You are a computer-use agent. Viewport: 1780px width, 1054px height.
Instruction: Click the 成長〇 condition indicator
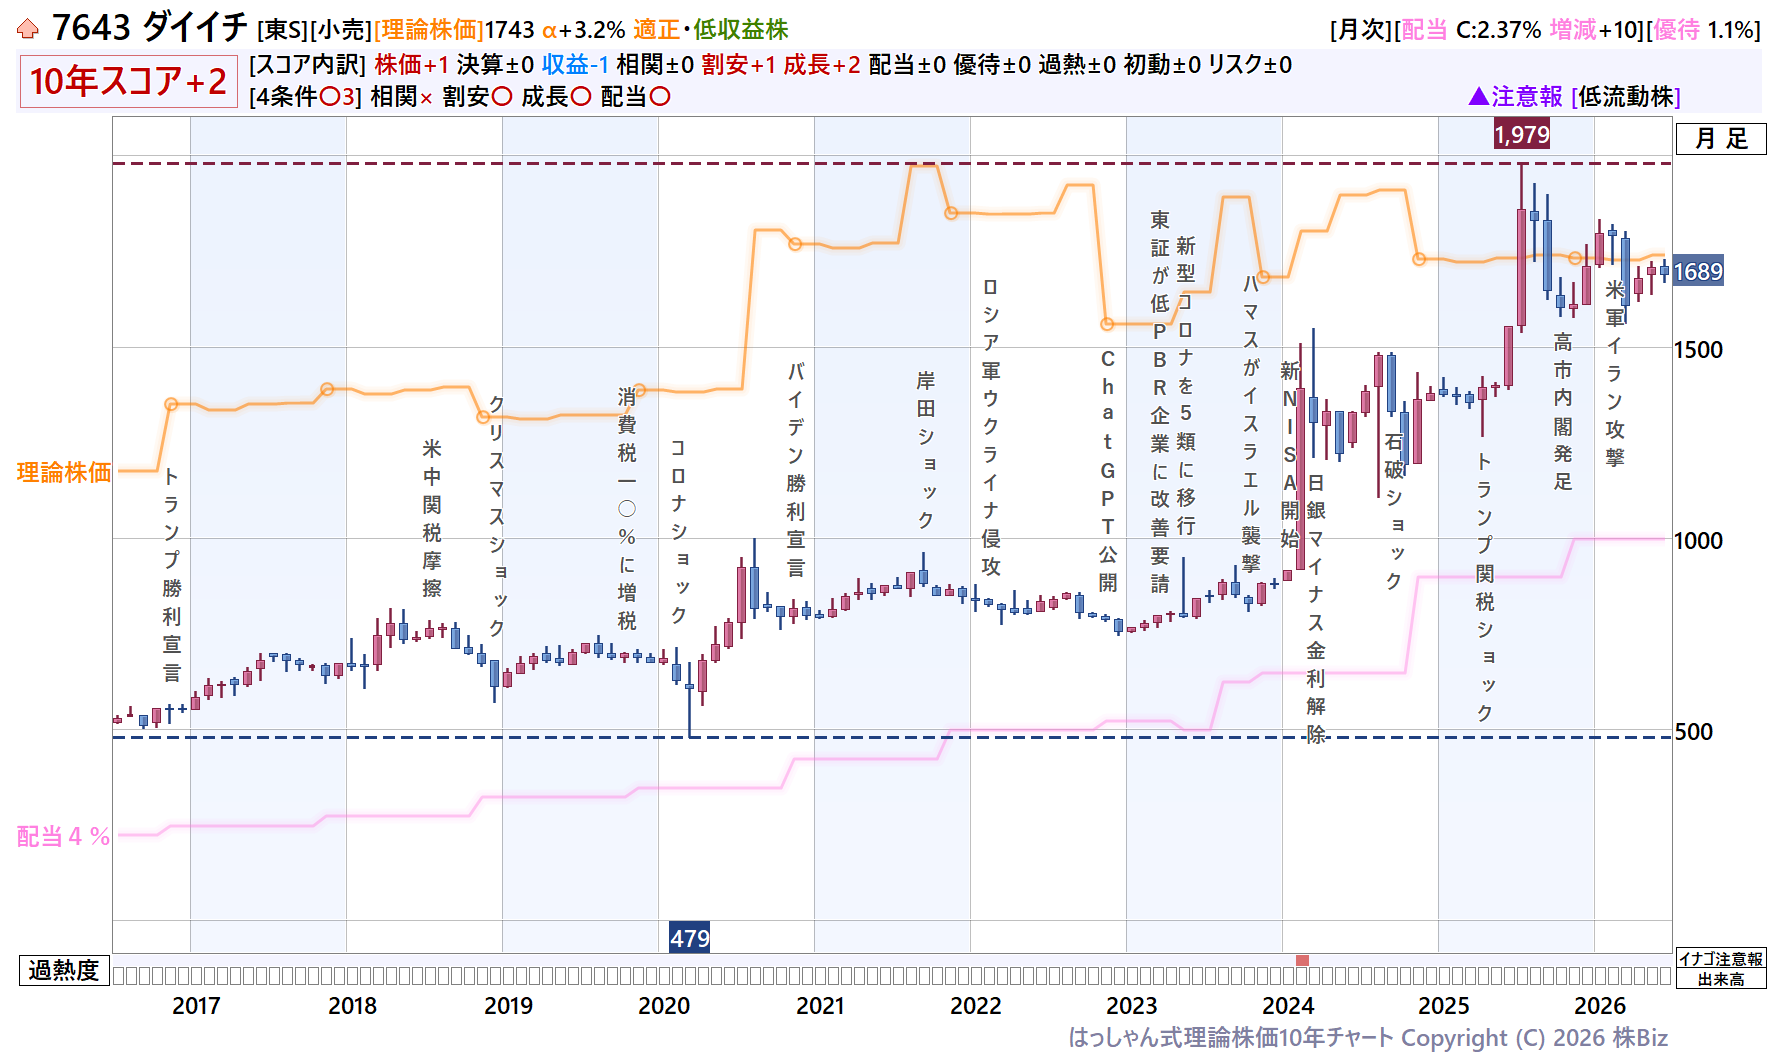[556, 96]
